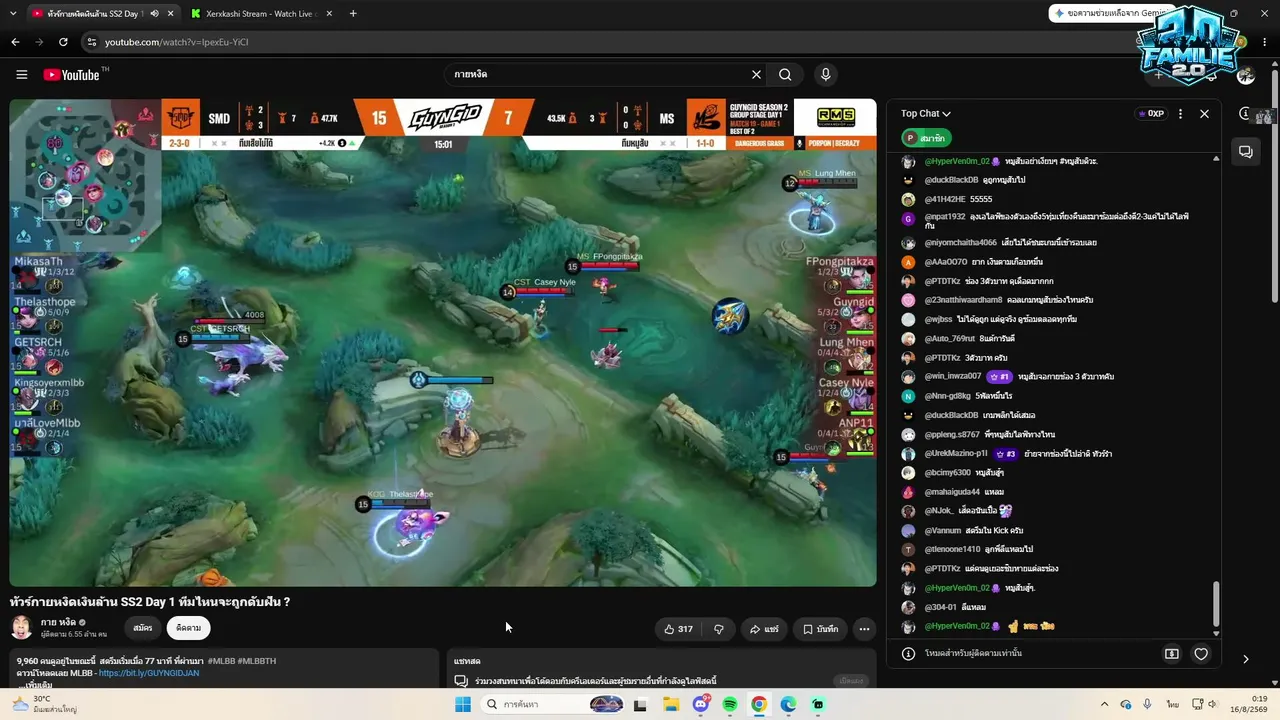
Task: Clear the YouTube search box text
Action: click(756, 74)
